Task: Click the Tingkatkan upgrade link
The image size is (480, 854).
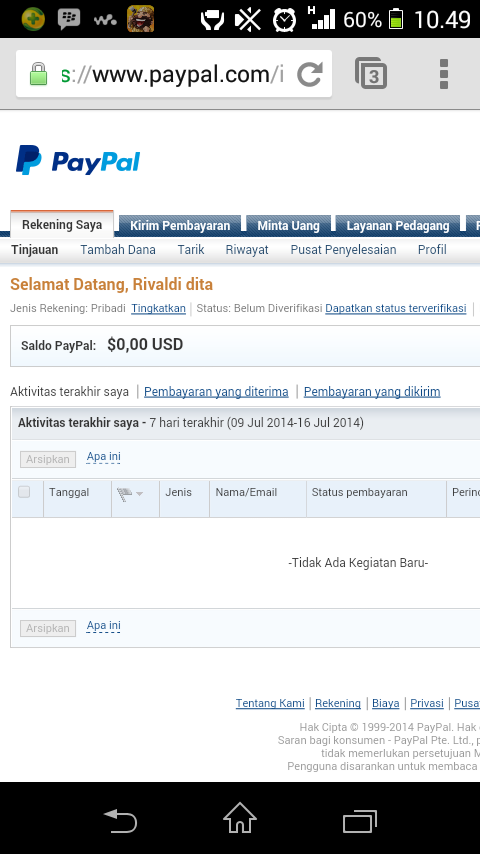Action: click(158, 308)
